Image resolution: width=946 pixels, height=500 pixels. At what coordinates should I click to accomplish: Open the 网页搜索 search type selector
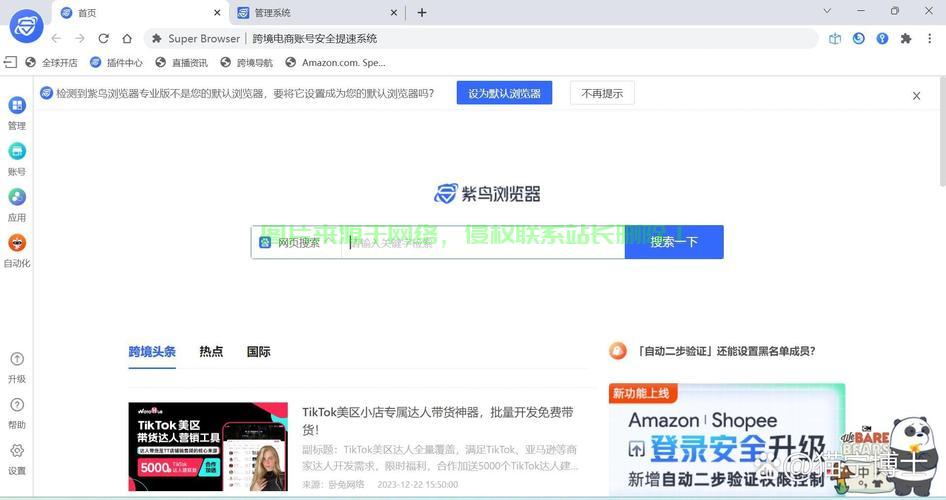click(296, 242)
